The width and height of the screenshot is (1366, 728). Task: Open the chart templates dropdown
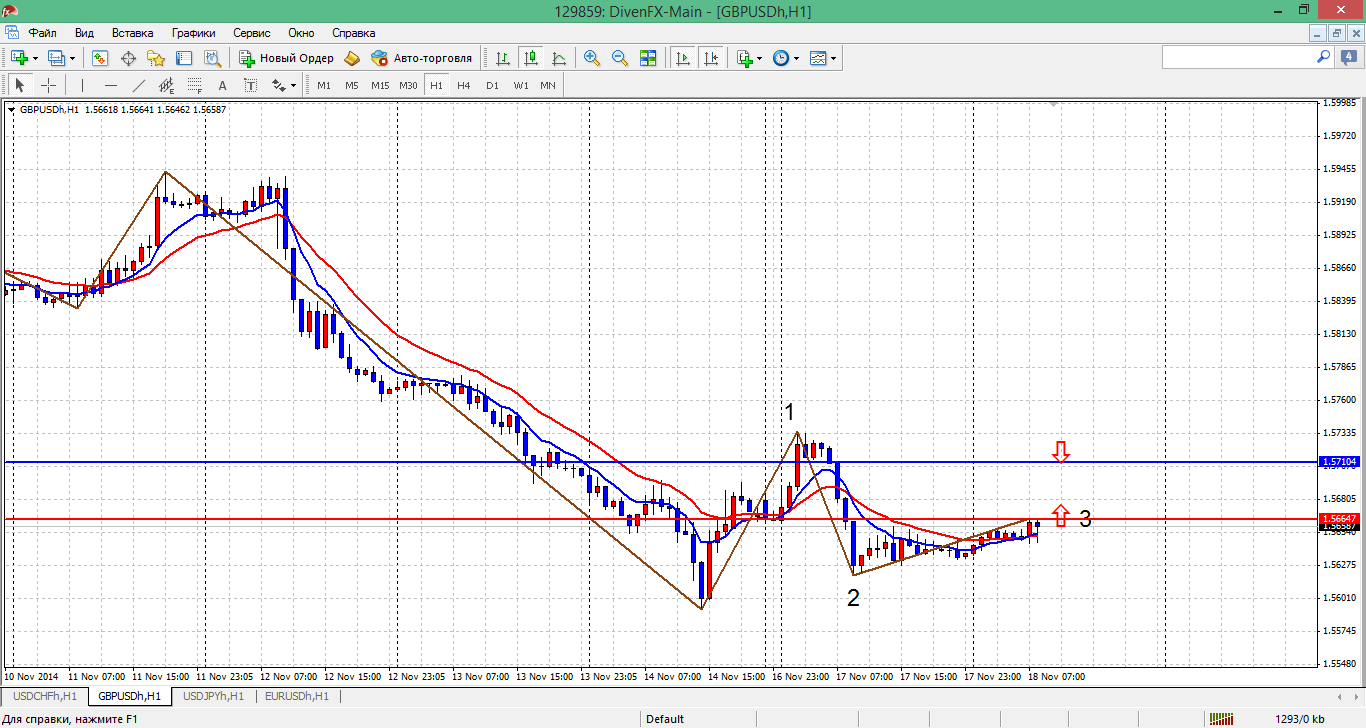(x=833, y=58)
